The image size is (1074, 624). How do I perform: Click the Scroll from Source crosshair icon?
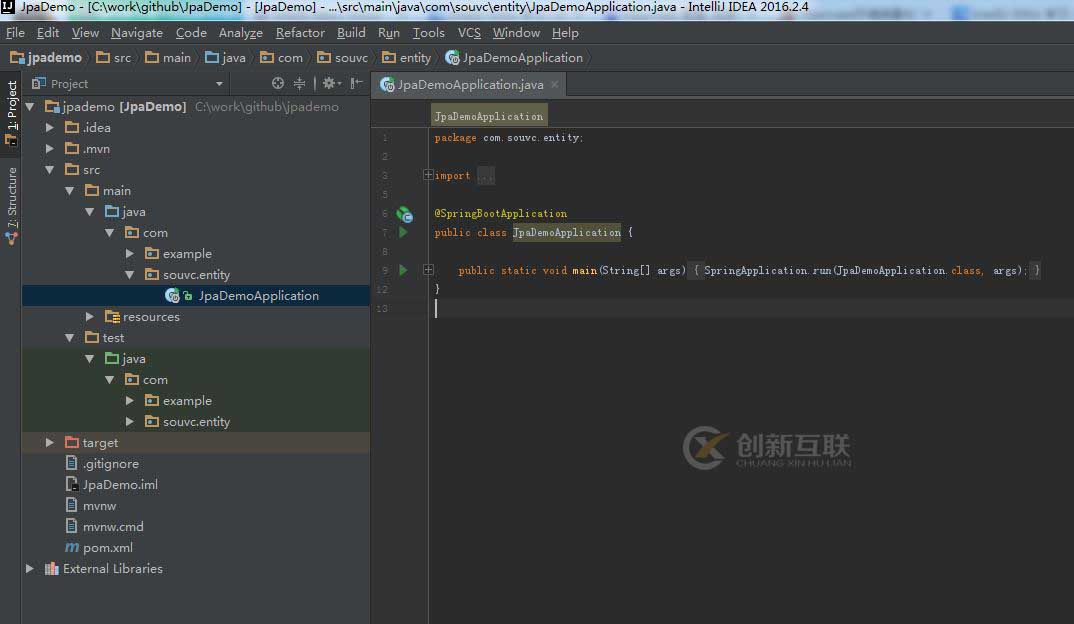(278, 84)
